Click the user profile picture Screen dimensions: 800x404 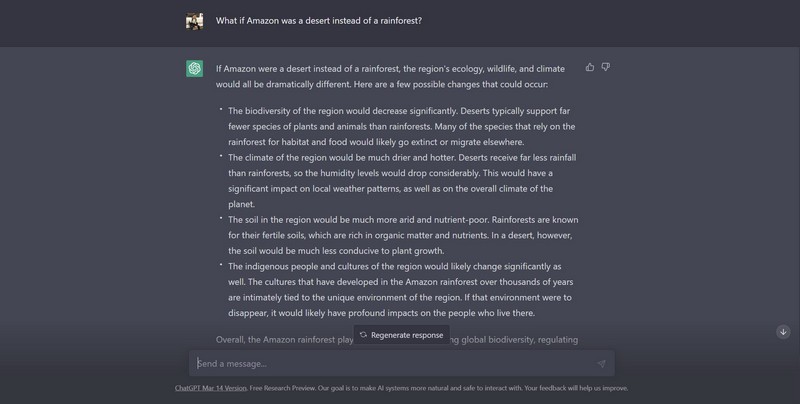195,21
